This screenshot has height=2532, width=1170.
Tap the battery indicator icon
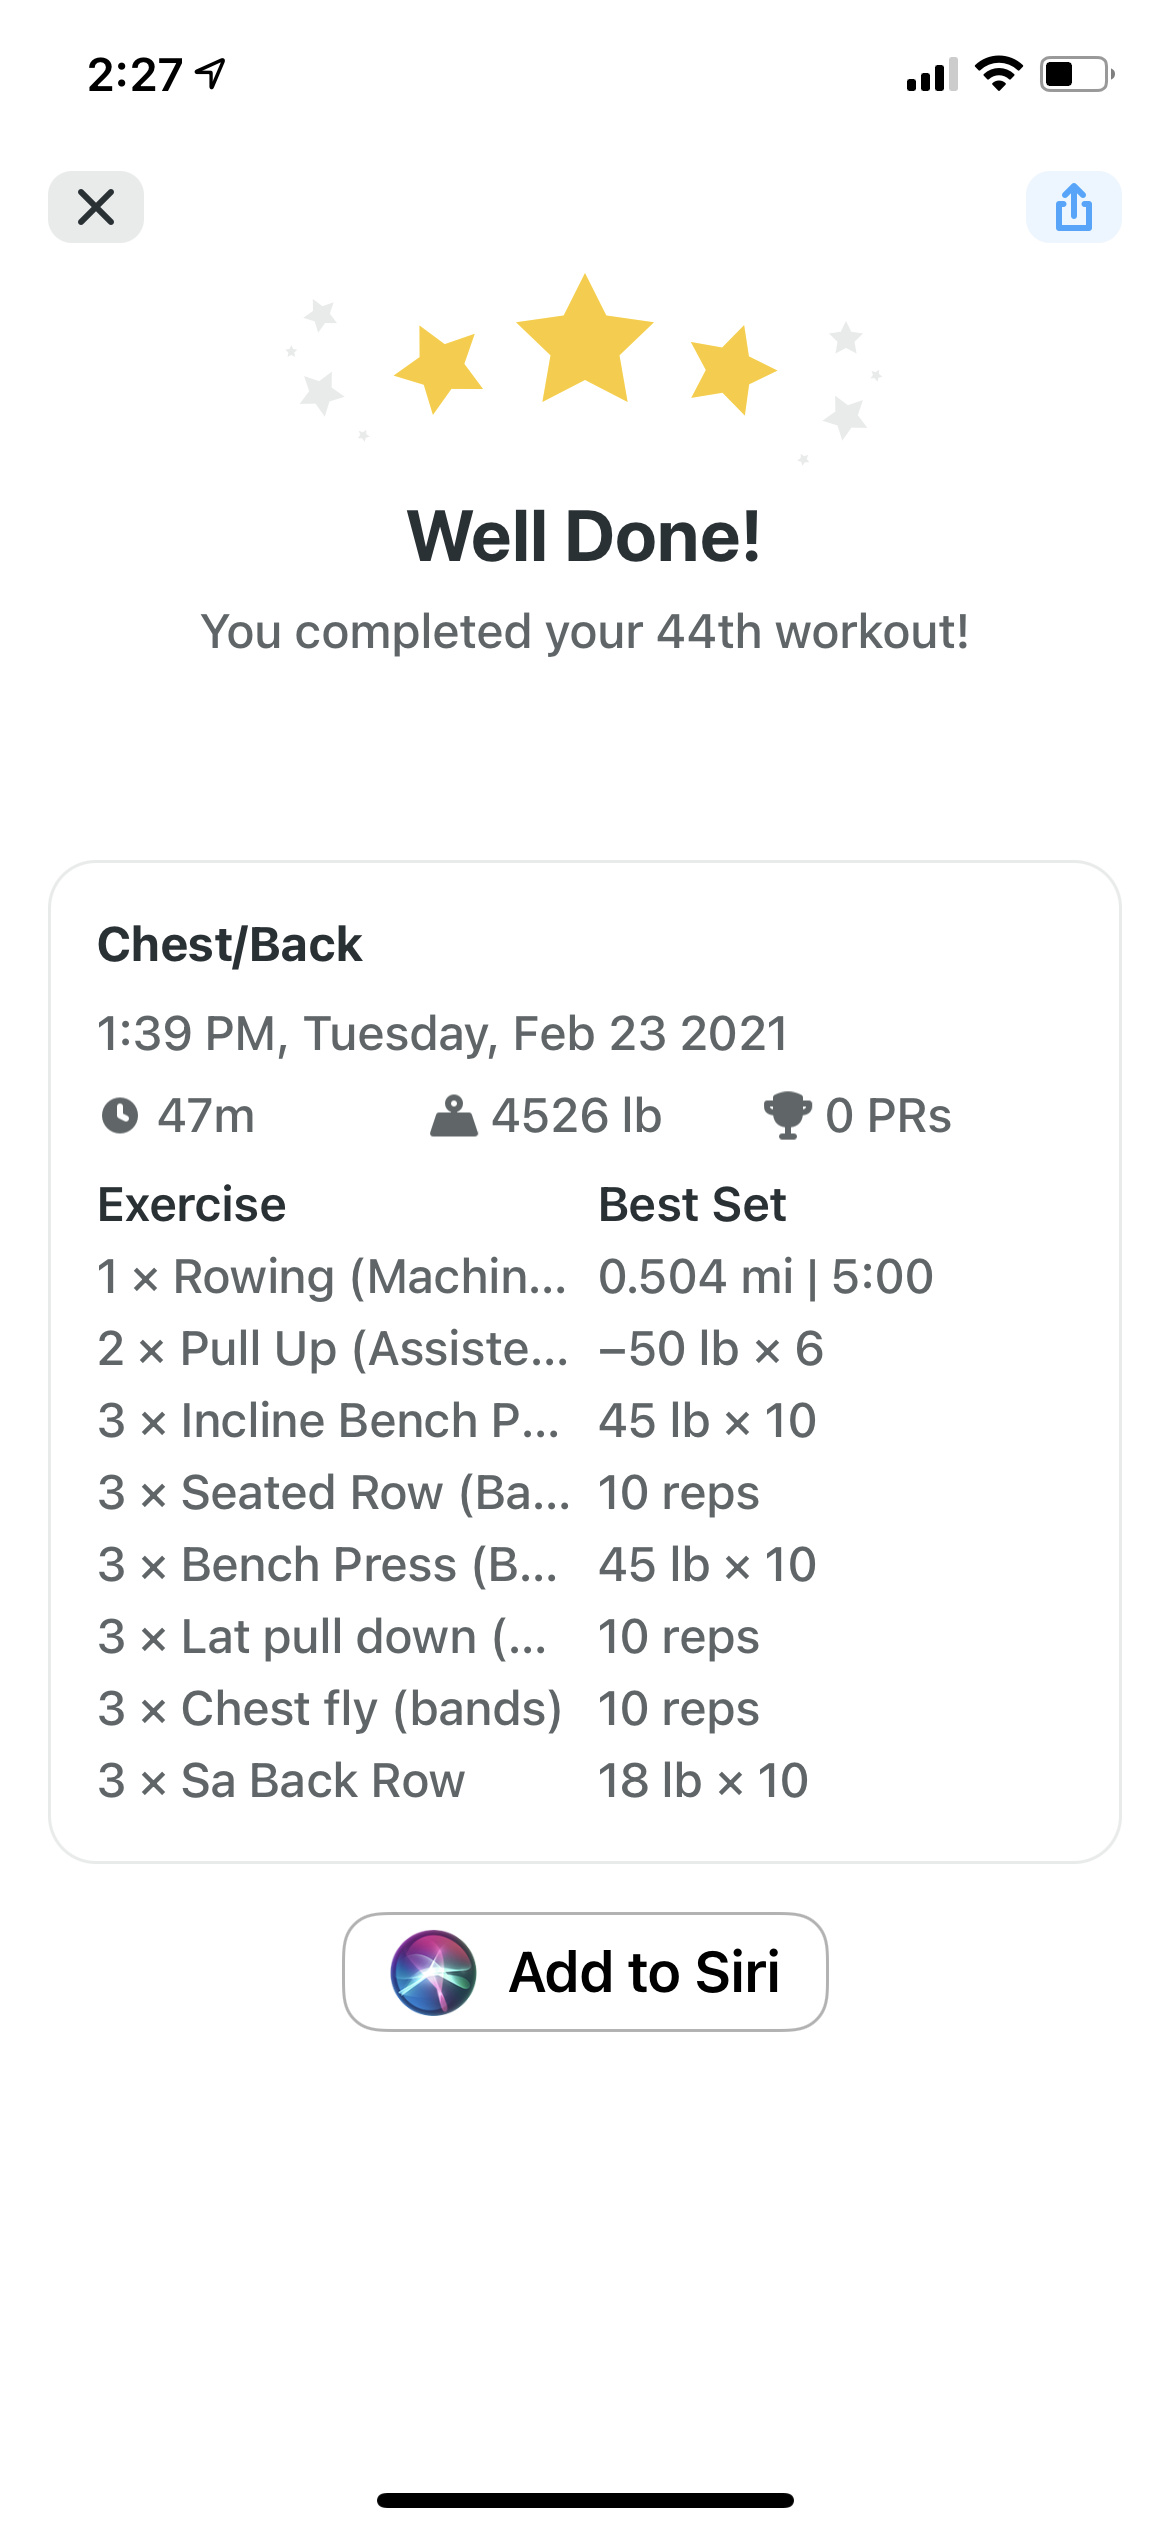pos(1076,74)
